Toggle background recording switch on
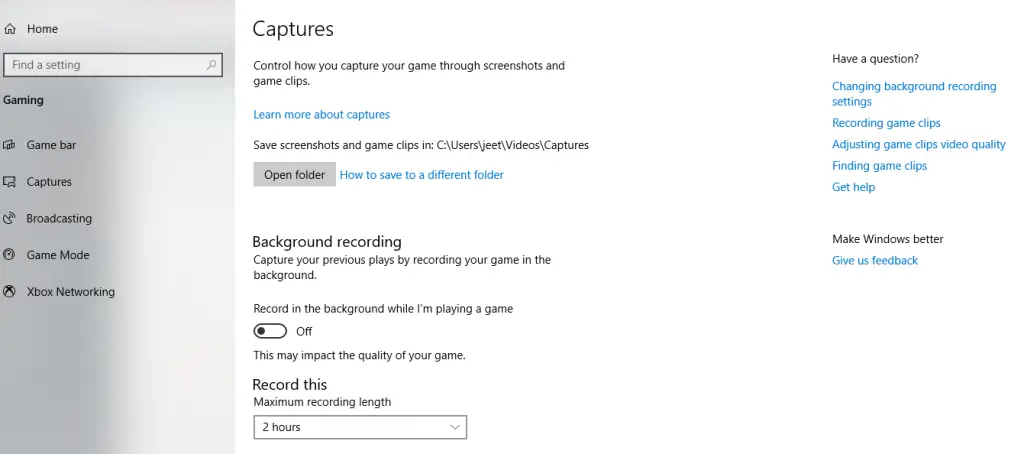Viewport: 1024px width, 454px height. (x=270, y=331)
